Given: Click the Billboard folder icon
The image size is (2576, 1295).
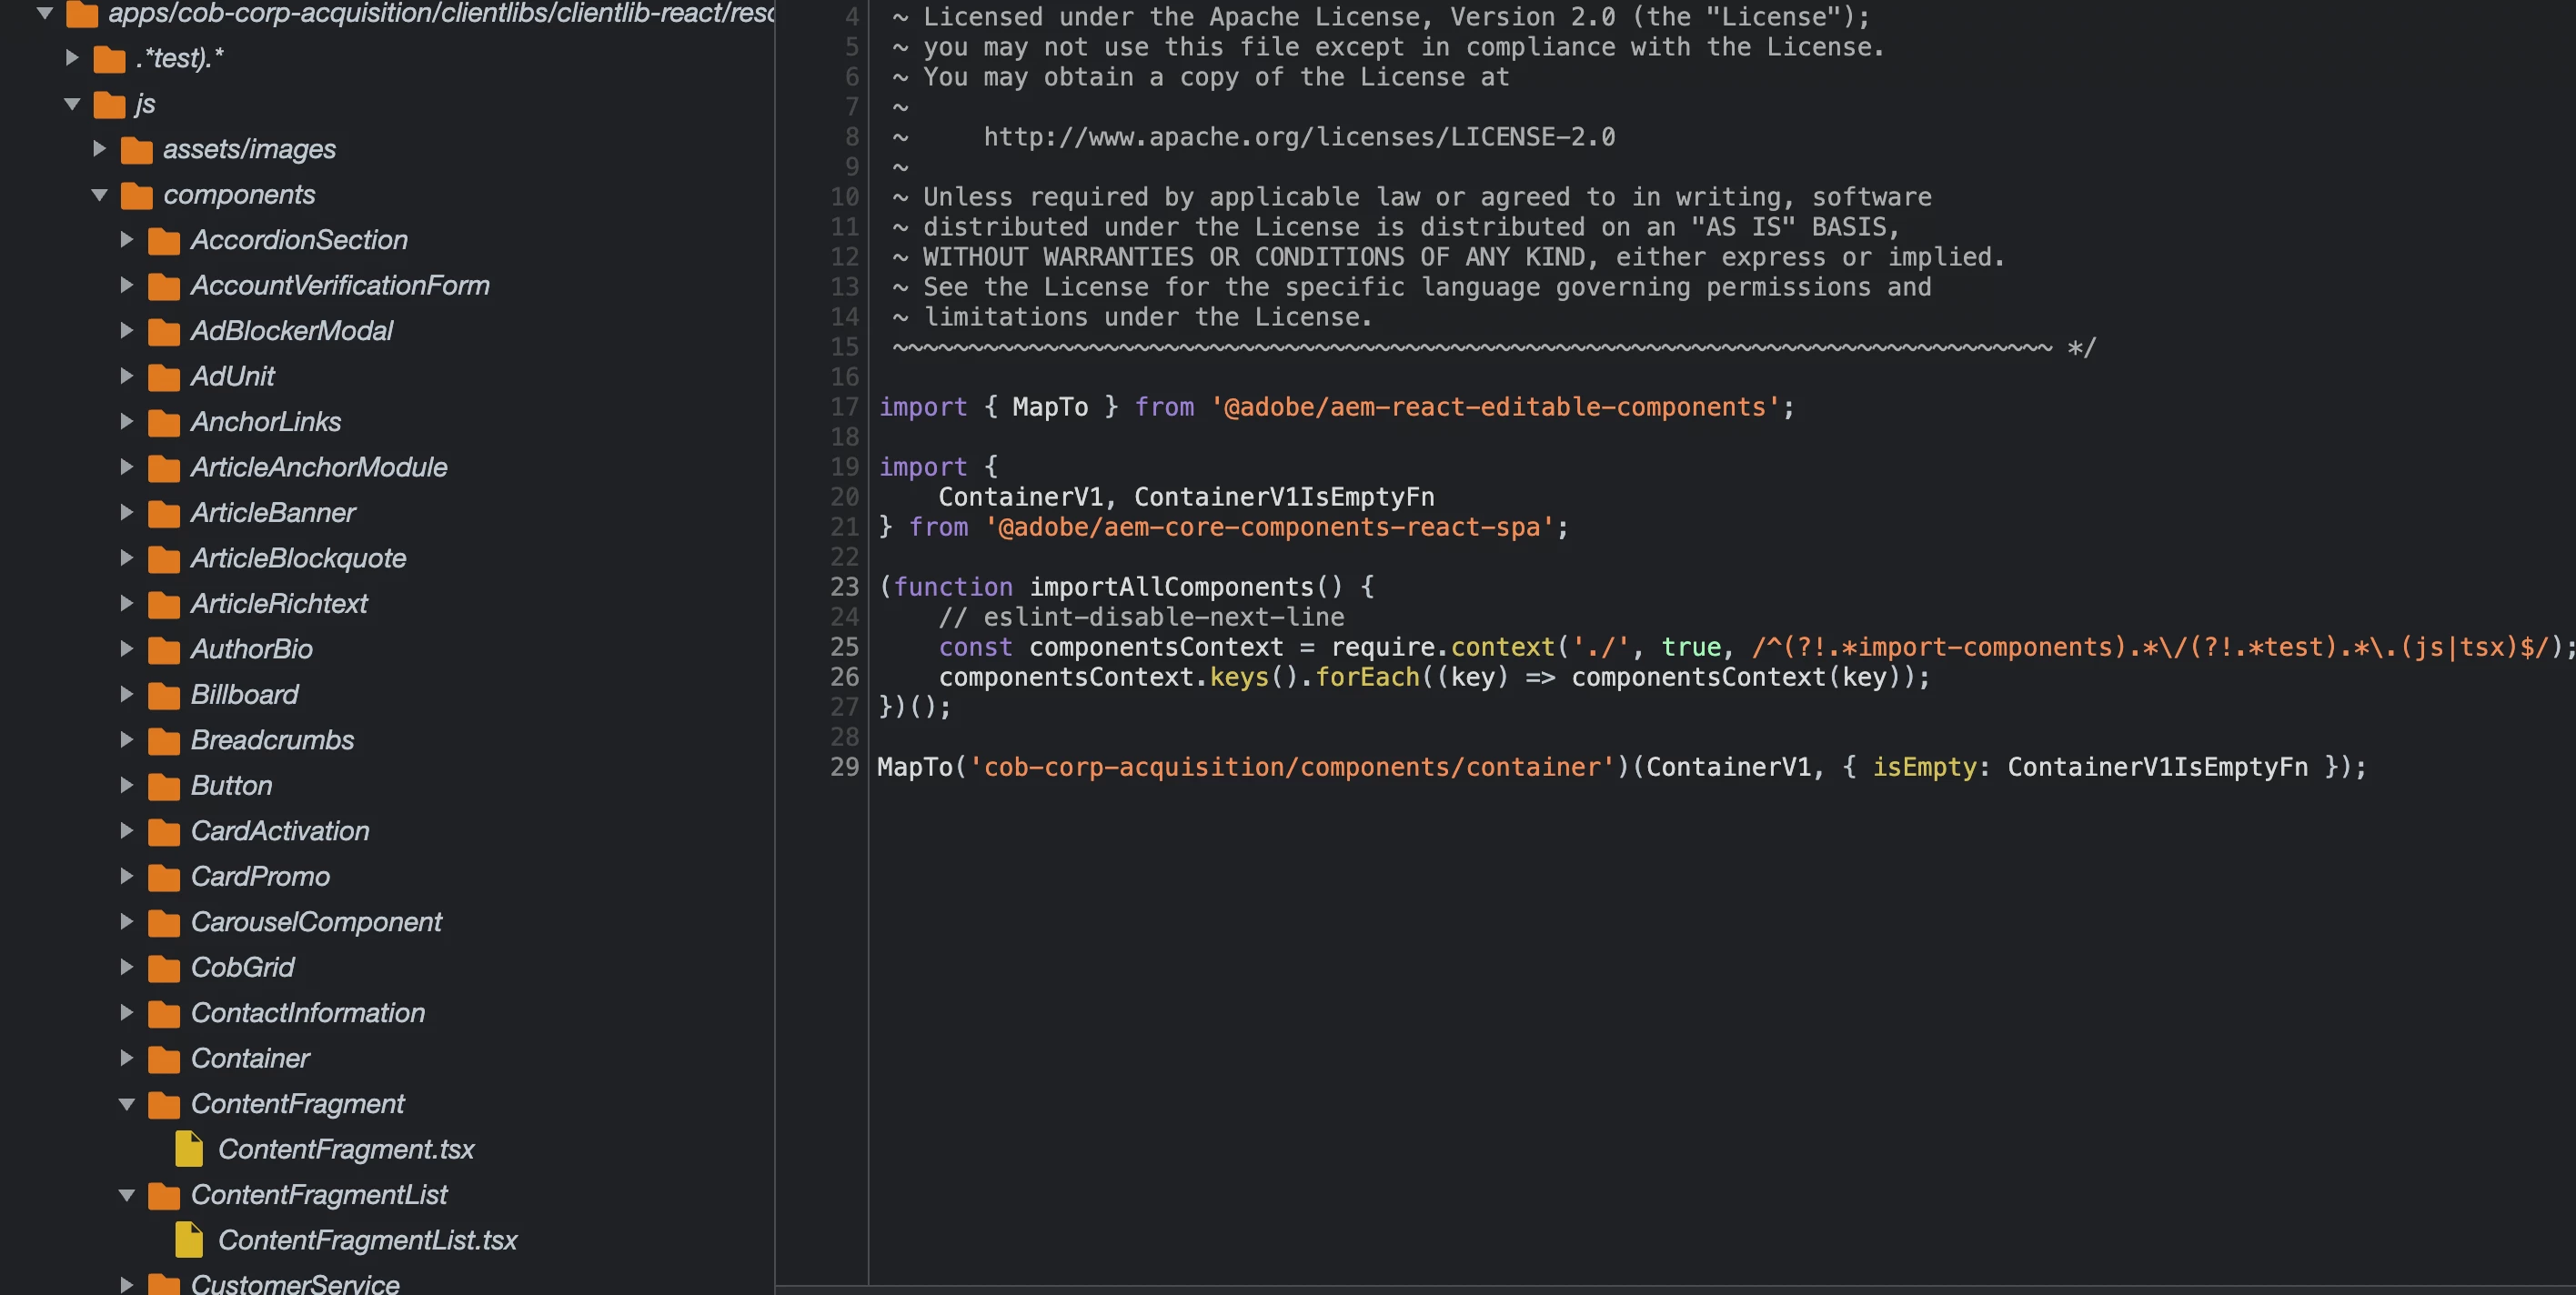Looking at the screenshot, I should (x=163, y=695).
